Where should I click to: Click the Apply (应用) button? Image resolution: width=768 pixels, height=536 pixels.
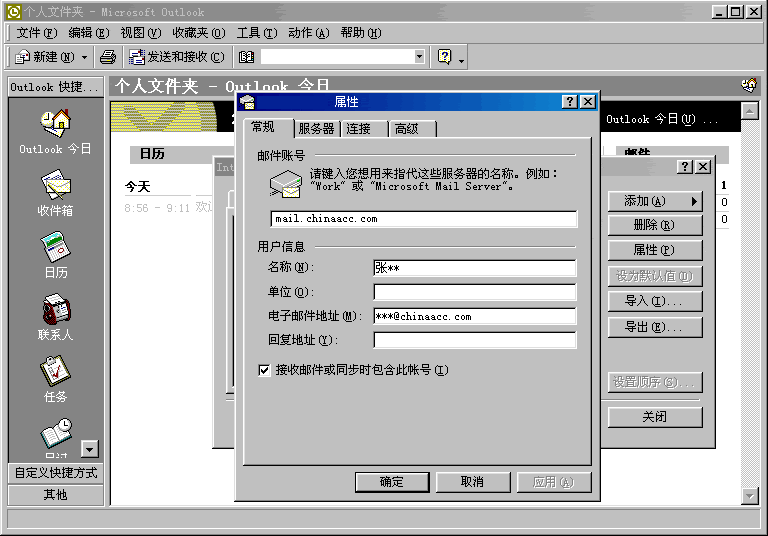click(553, 482)
